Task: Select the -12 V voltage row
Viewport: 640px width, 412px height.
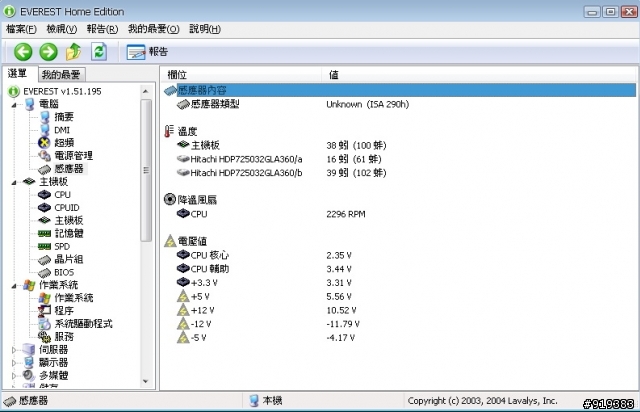Action: (399, 324)
